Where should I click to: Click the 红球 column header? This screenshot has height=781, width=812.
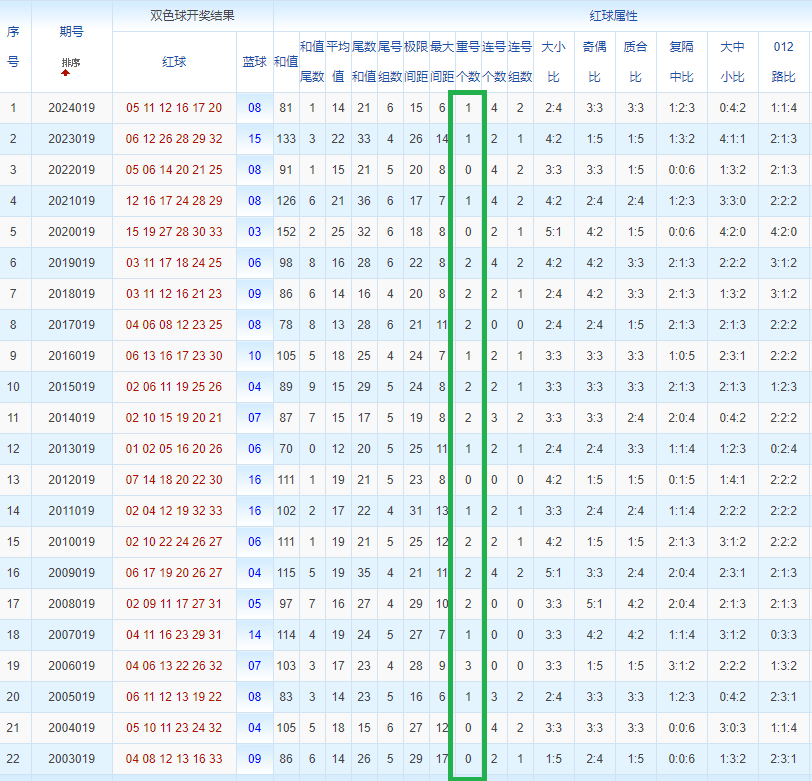coord(174,62)
